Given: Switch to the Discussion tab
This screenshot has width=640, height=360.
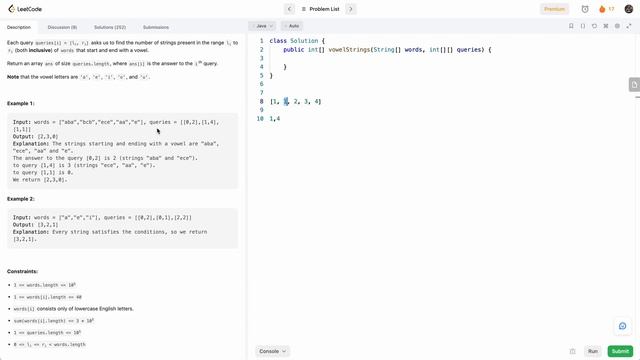Looking at the screenshot, I should 62,27.
